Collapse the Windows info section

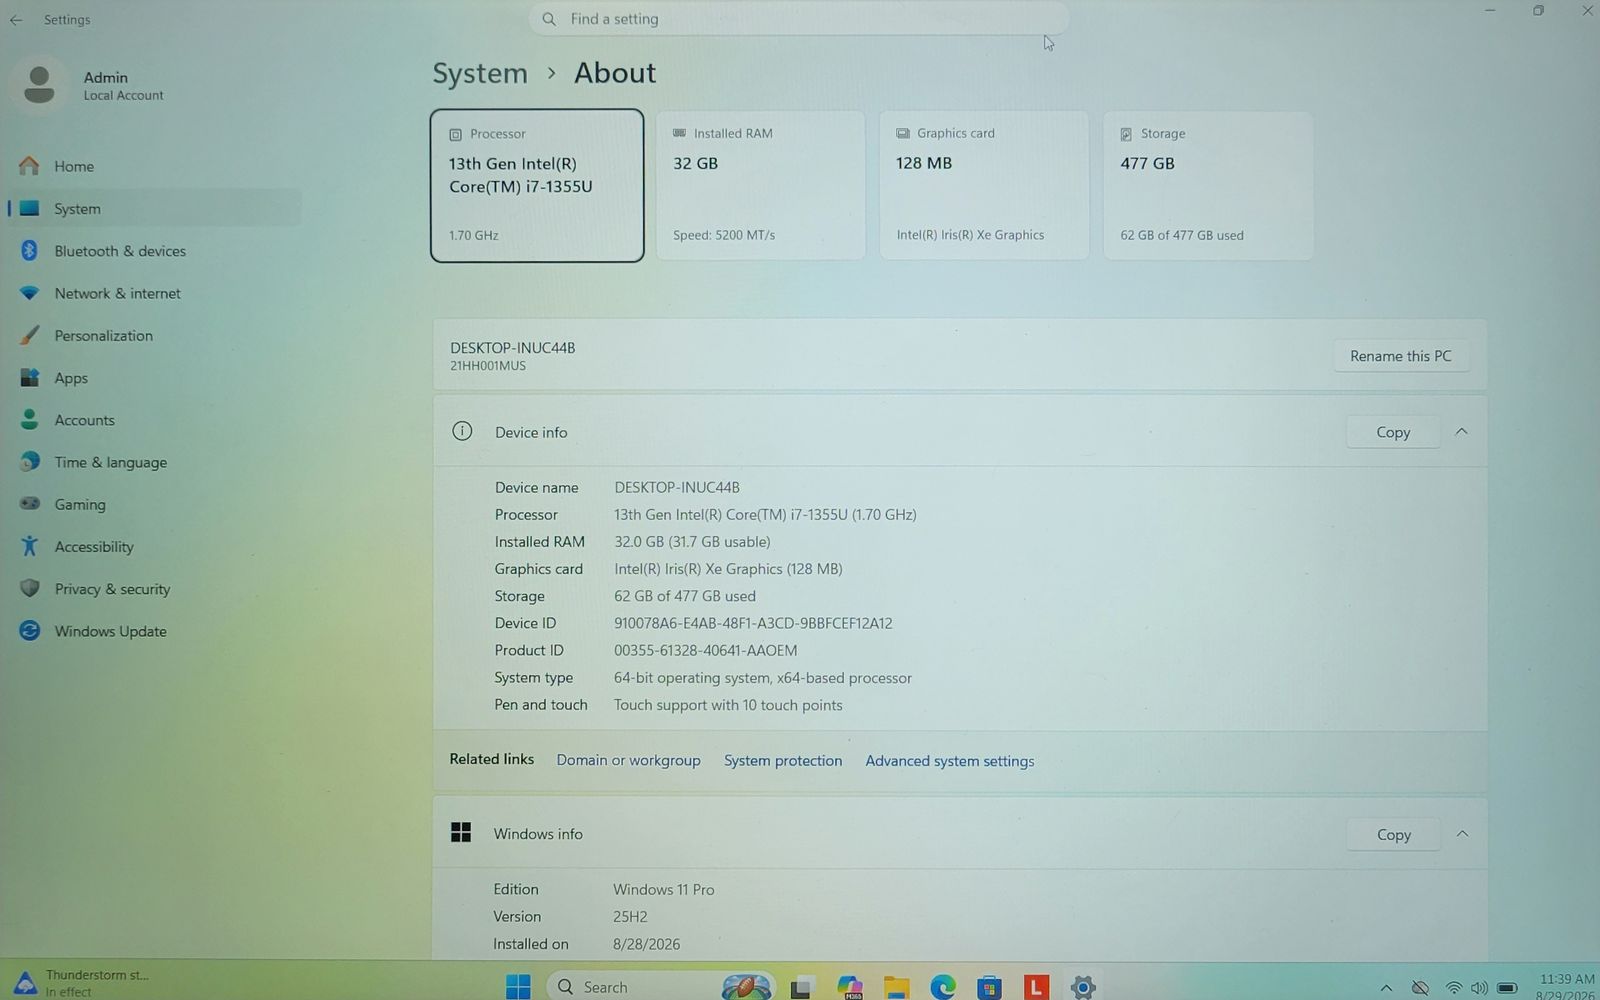[1462, 834]
